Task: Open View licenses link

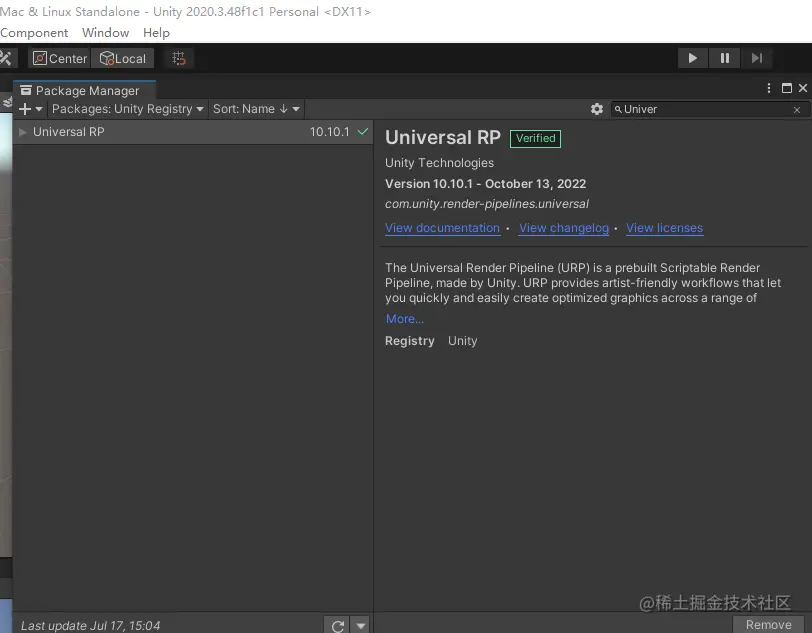Action: point(664,228)
